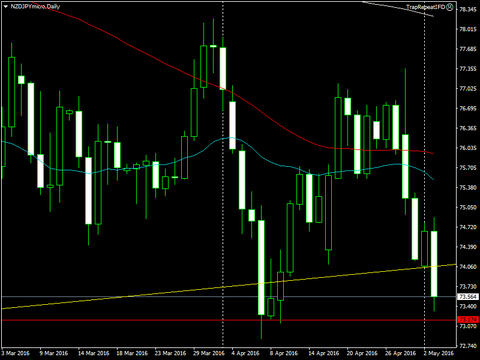This screenshot has width=480, height=360.
Task: Click the 74.060 price scale value
Action: (468, 267)
